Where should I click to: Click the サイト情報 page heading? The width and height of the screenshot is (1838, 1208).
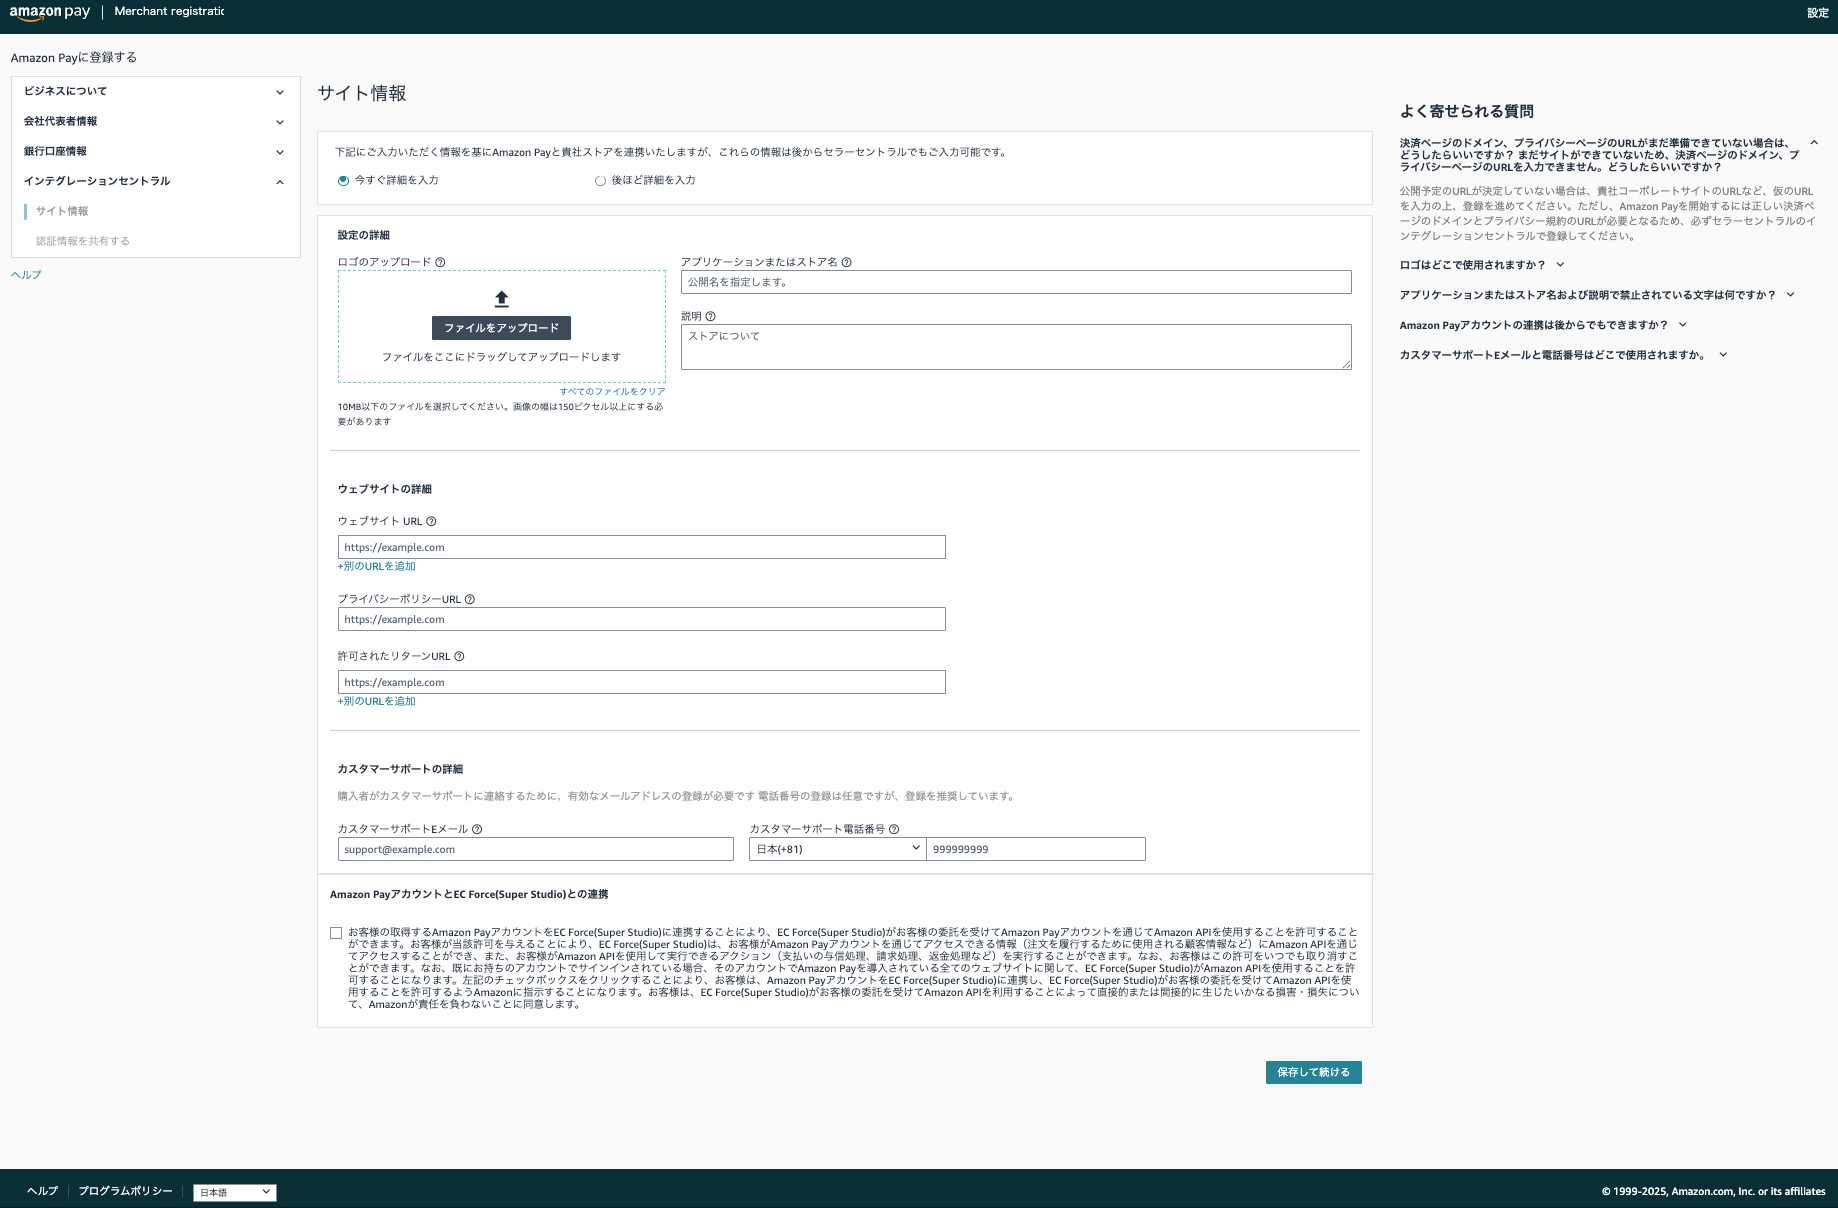362,93
